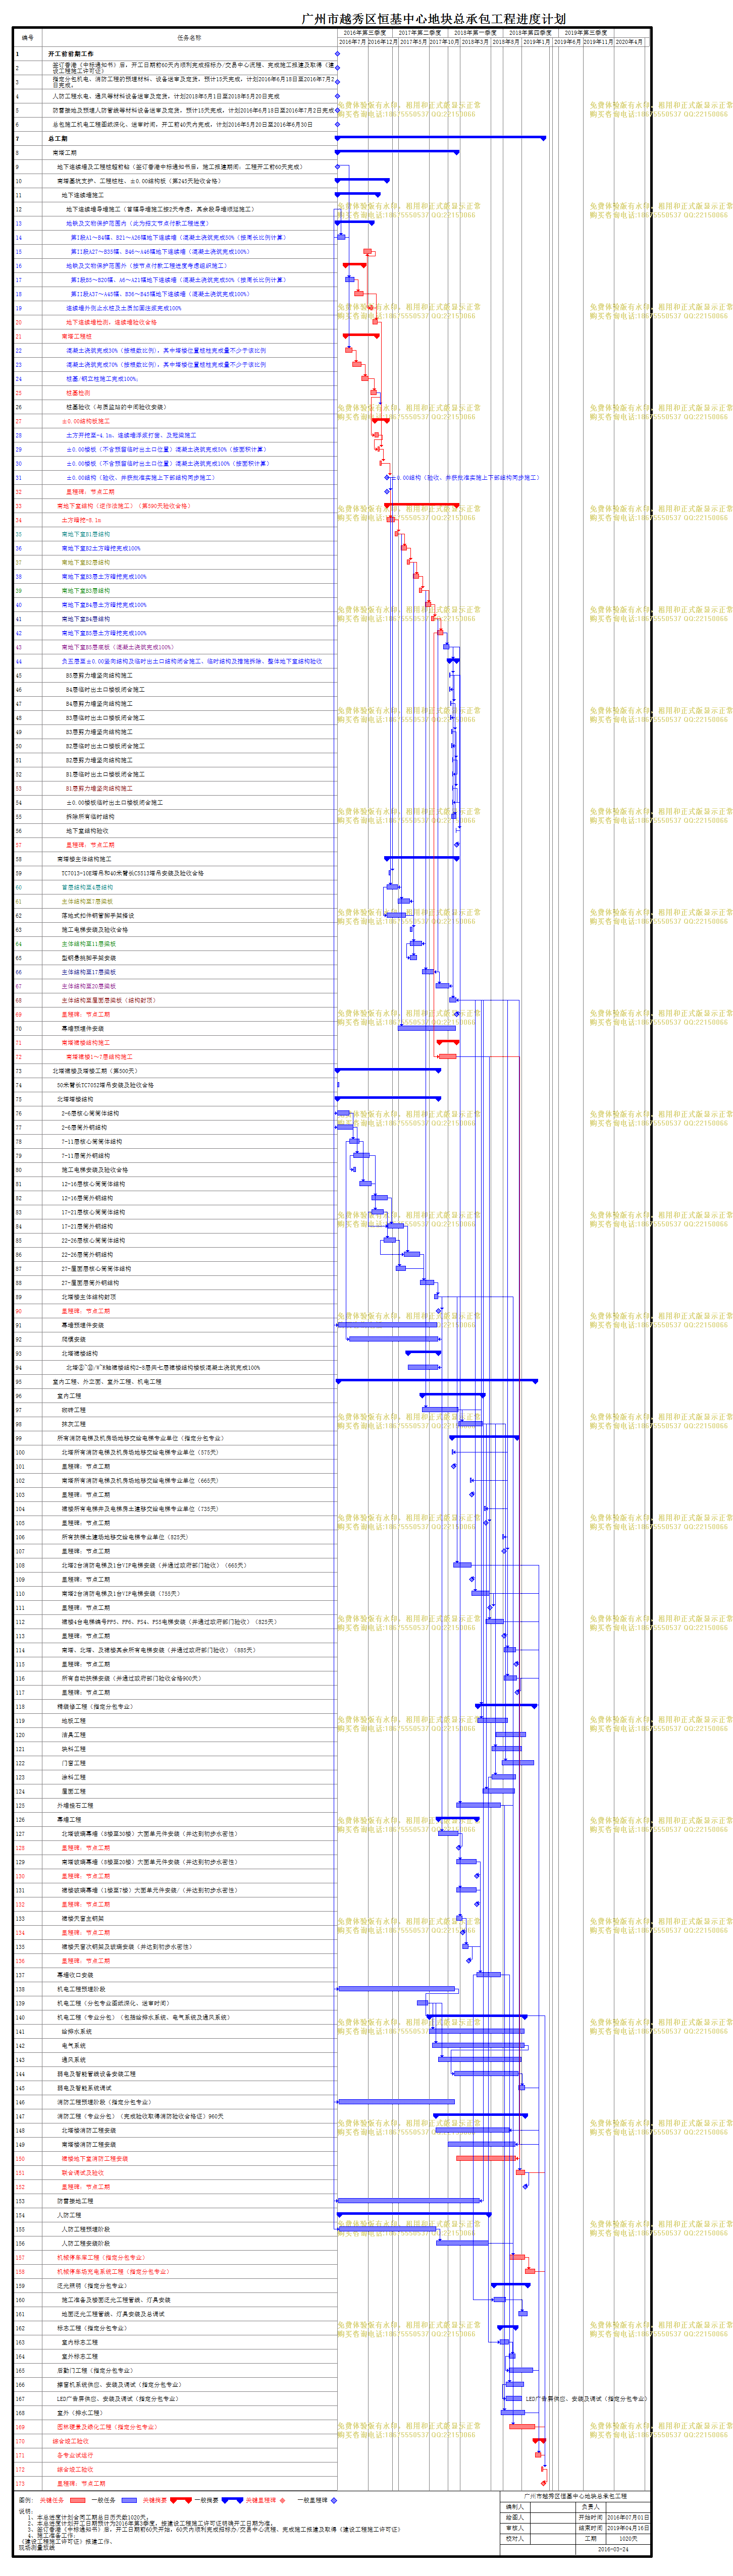Screen dimensions: 733x2576
Task: Click the red summary bar of row 33
Action: pyautogui.click(x=422, y=505)
